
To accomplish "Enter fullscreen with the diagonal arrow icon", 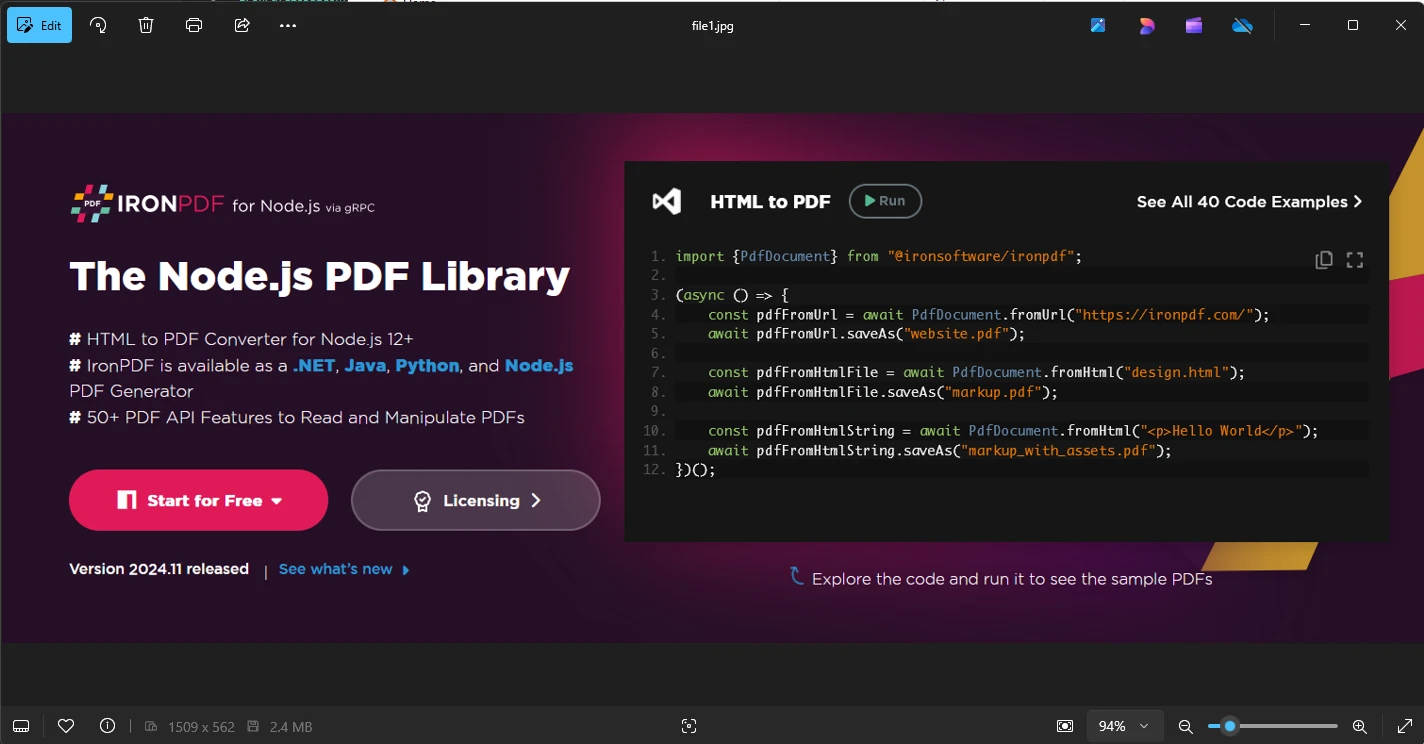I will [1404, 726].
